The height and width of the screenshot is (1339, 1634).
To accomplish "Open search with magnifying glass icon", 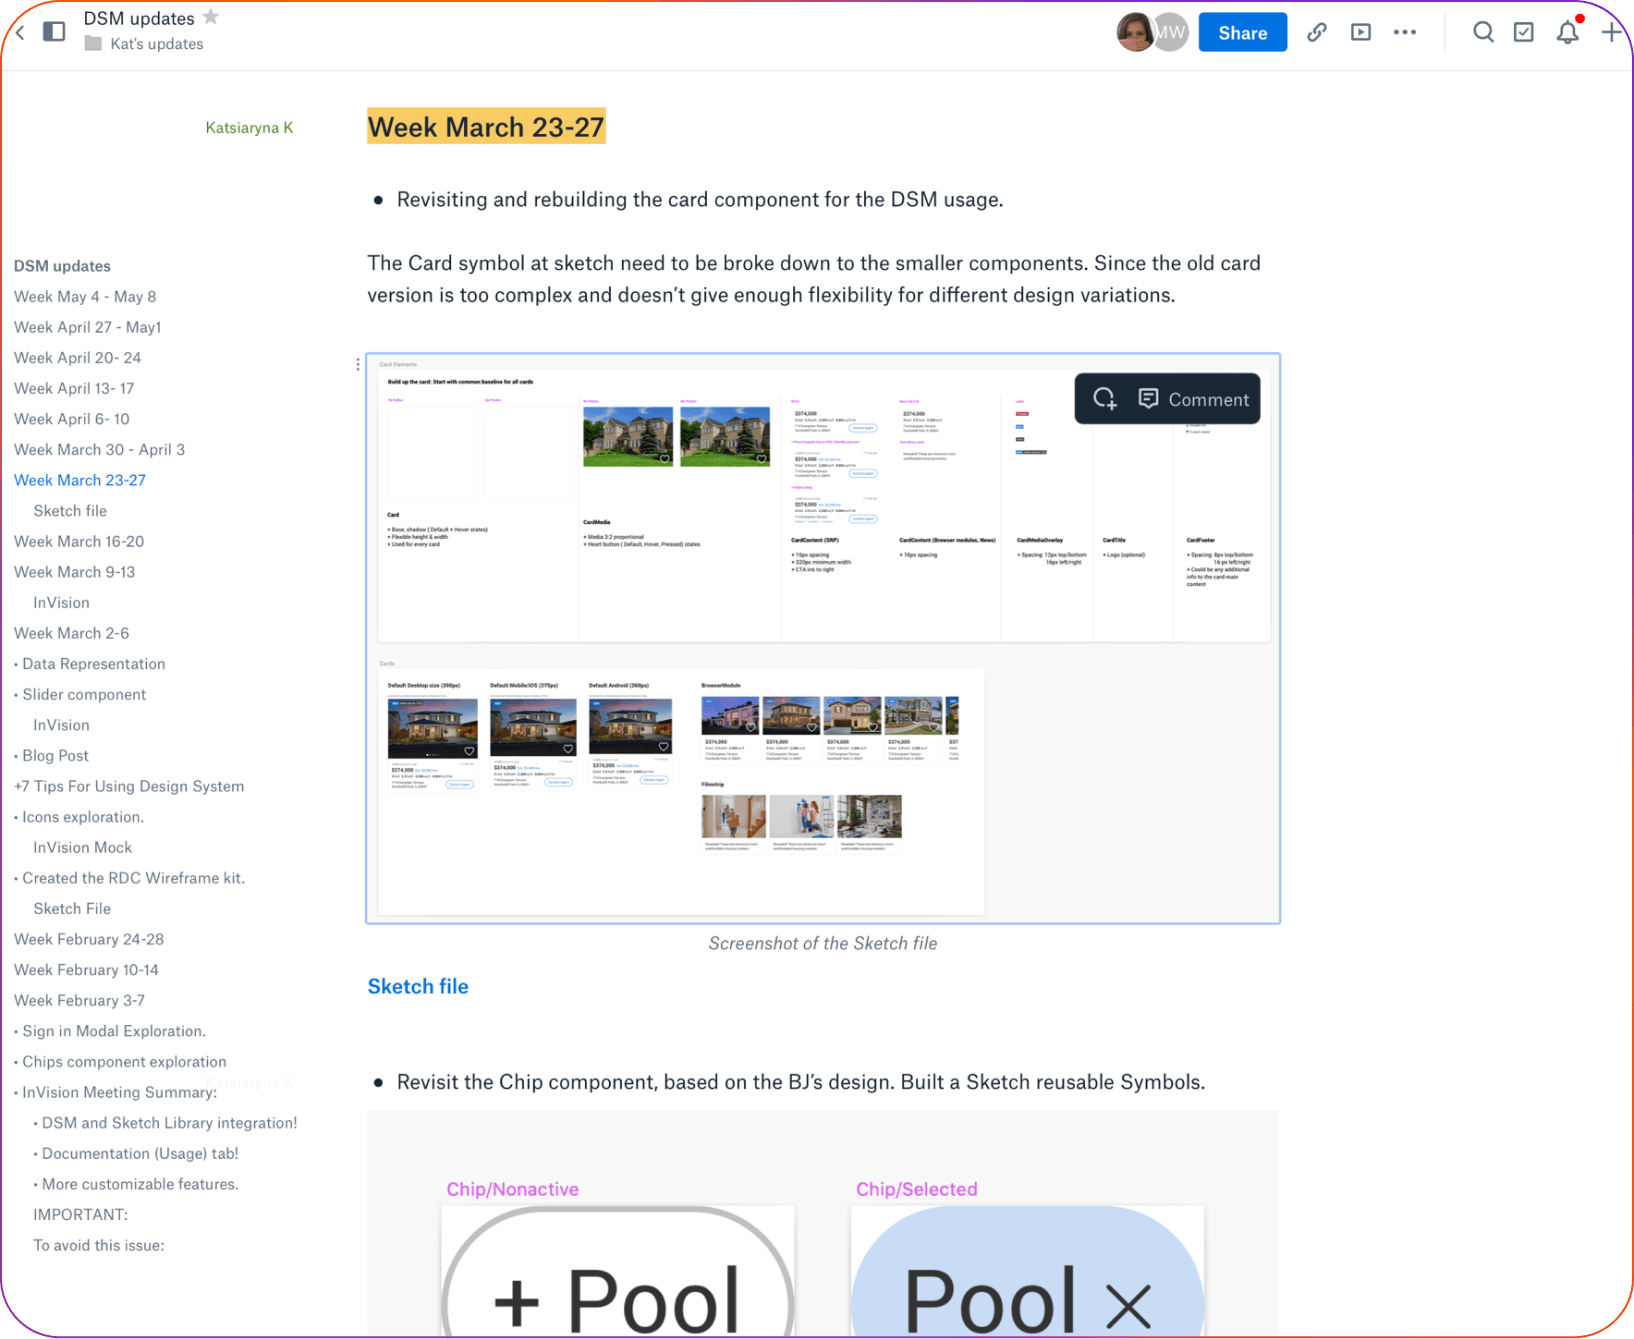I will click(1483, 32).
